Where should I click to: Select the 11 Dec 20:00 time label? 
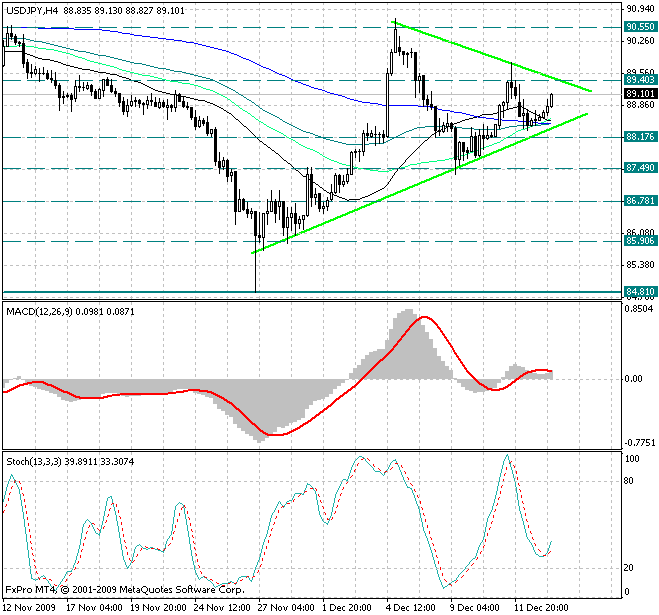tap(541, 608)
